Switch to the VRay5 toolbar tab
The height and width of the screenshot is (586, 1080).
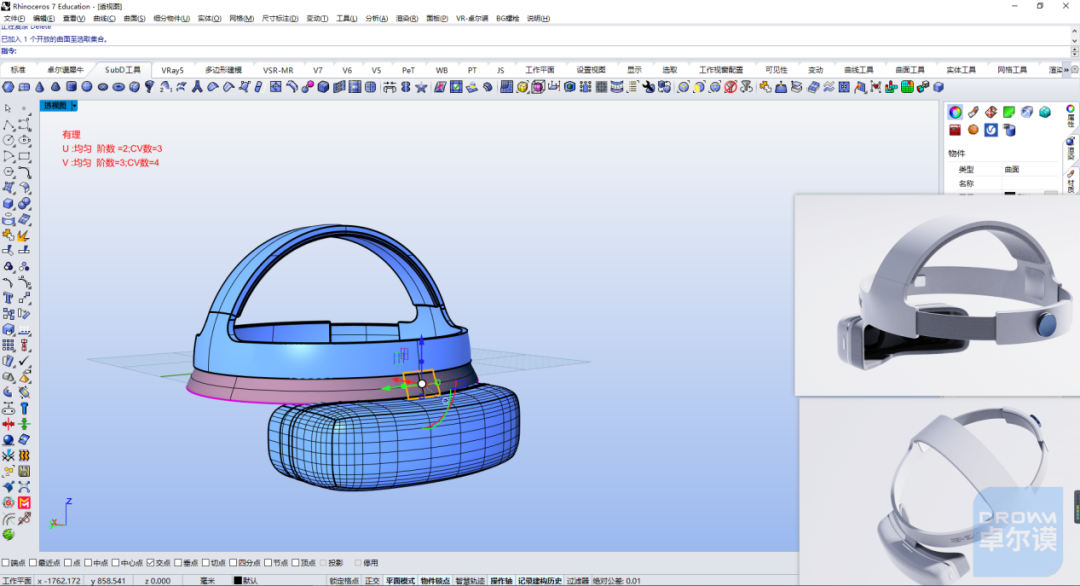(172, 70)
